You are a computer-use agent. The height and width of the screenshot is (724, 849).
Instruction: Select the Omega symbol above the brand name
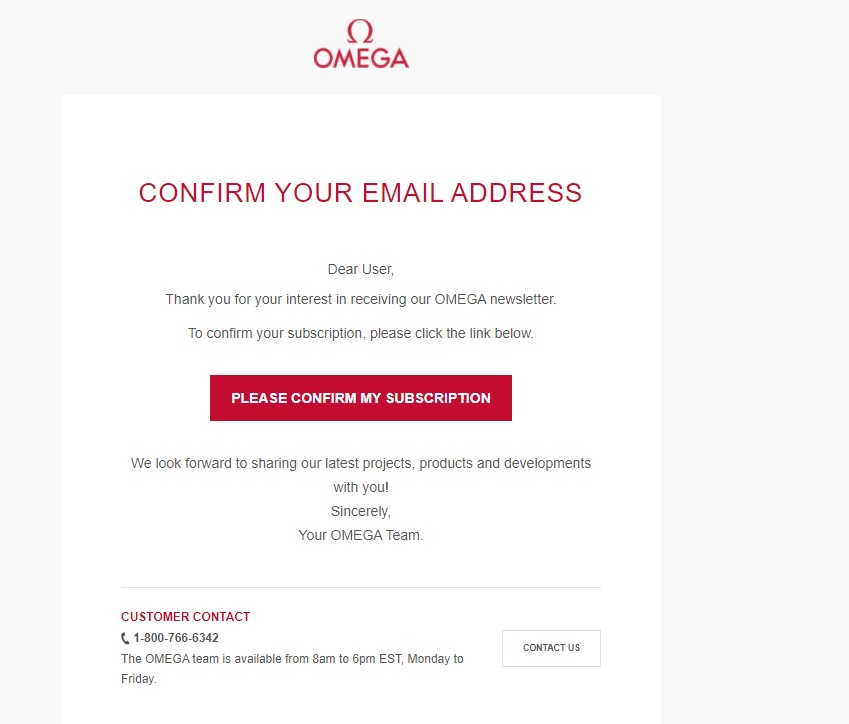[x=360, y=29]
